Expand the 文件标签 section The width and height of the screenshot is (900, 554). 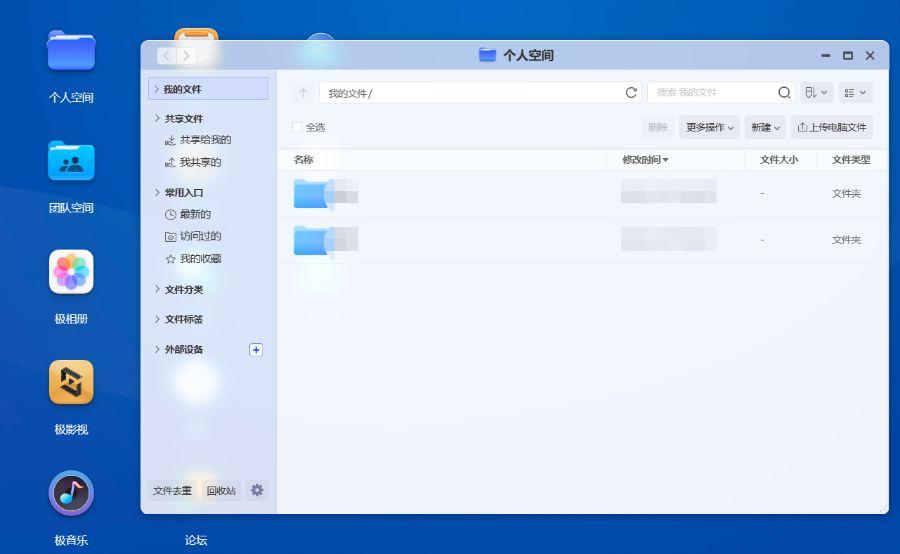[157, 319]
